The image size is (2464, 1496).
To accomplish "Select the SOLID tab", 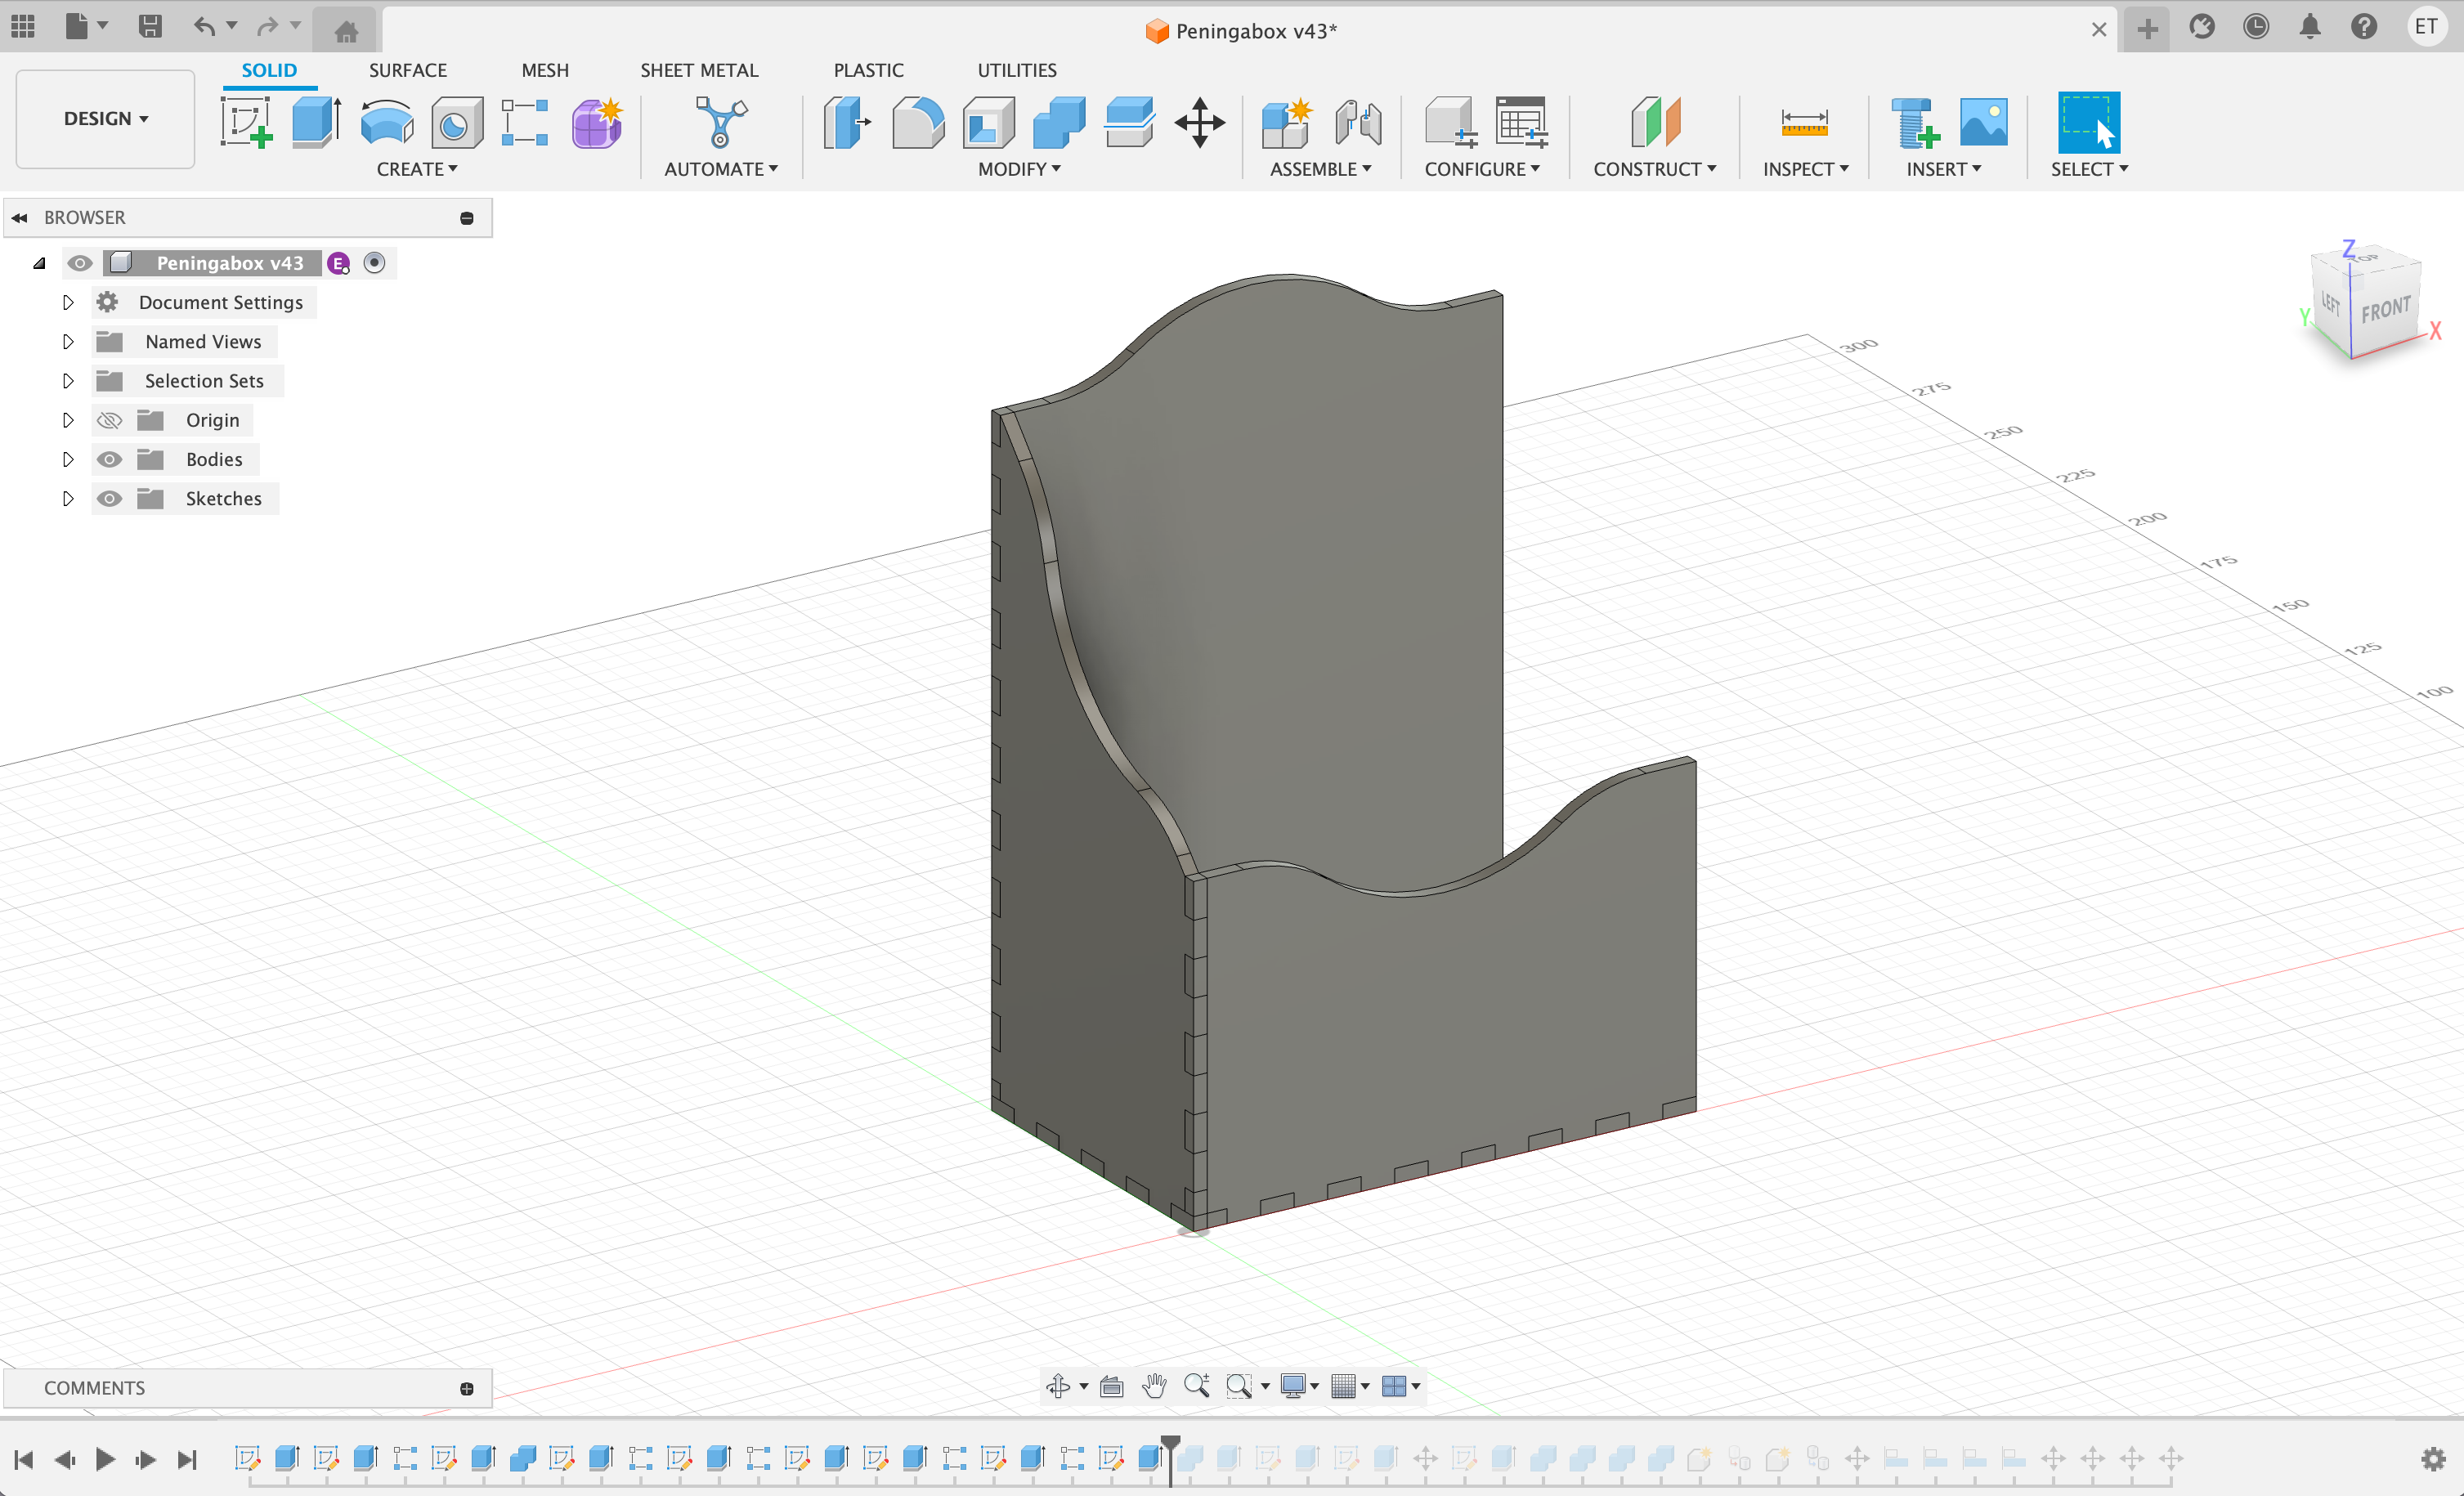I will click(269, 70).
